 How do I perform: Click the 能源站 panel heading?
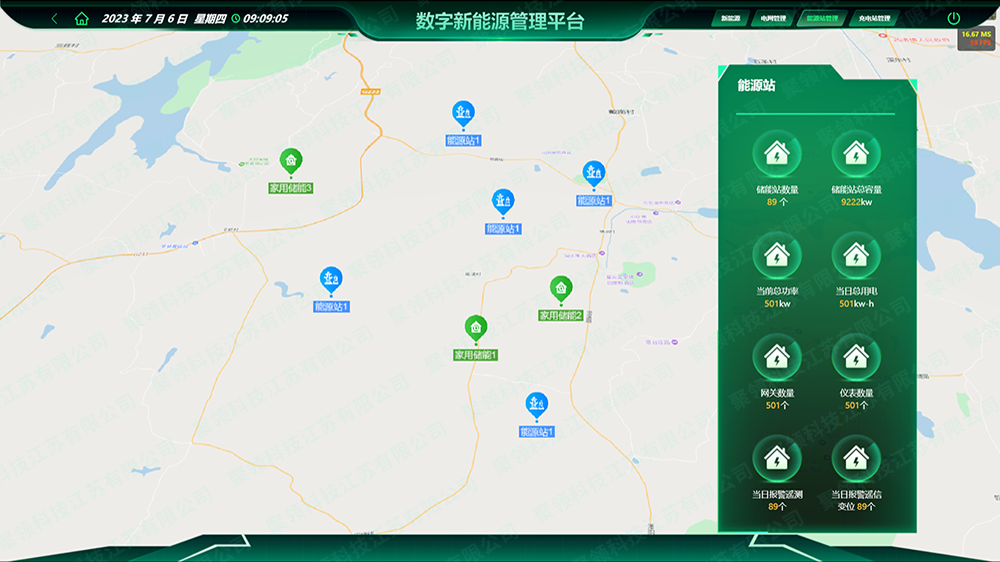756,85
